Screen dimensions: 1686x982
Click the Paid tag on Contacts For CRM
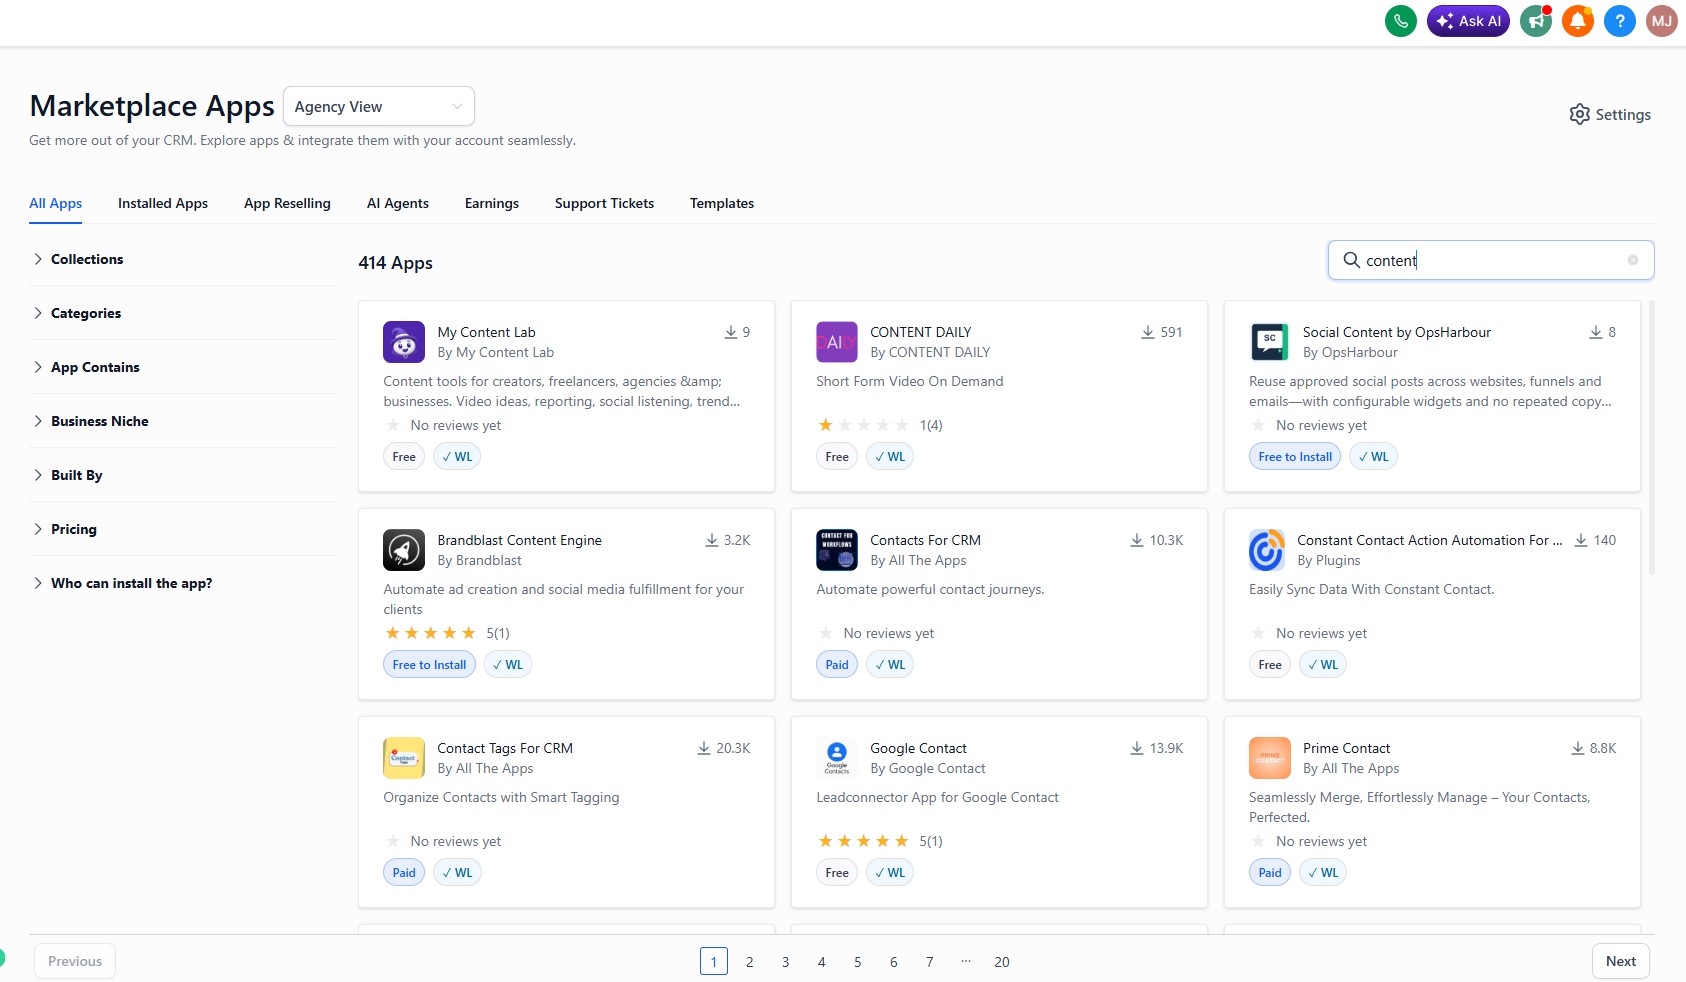[x=837, y=665]
